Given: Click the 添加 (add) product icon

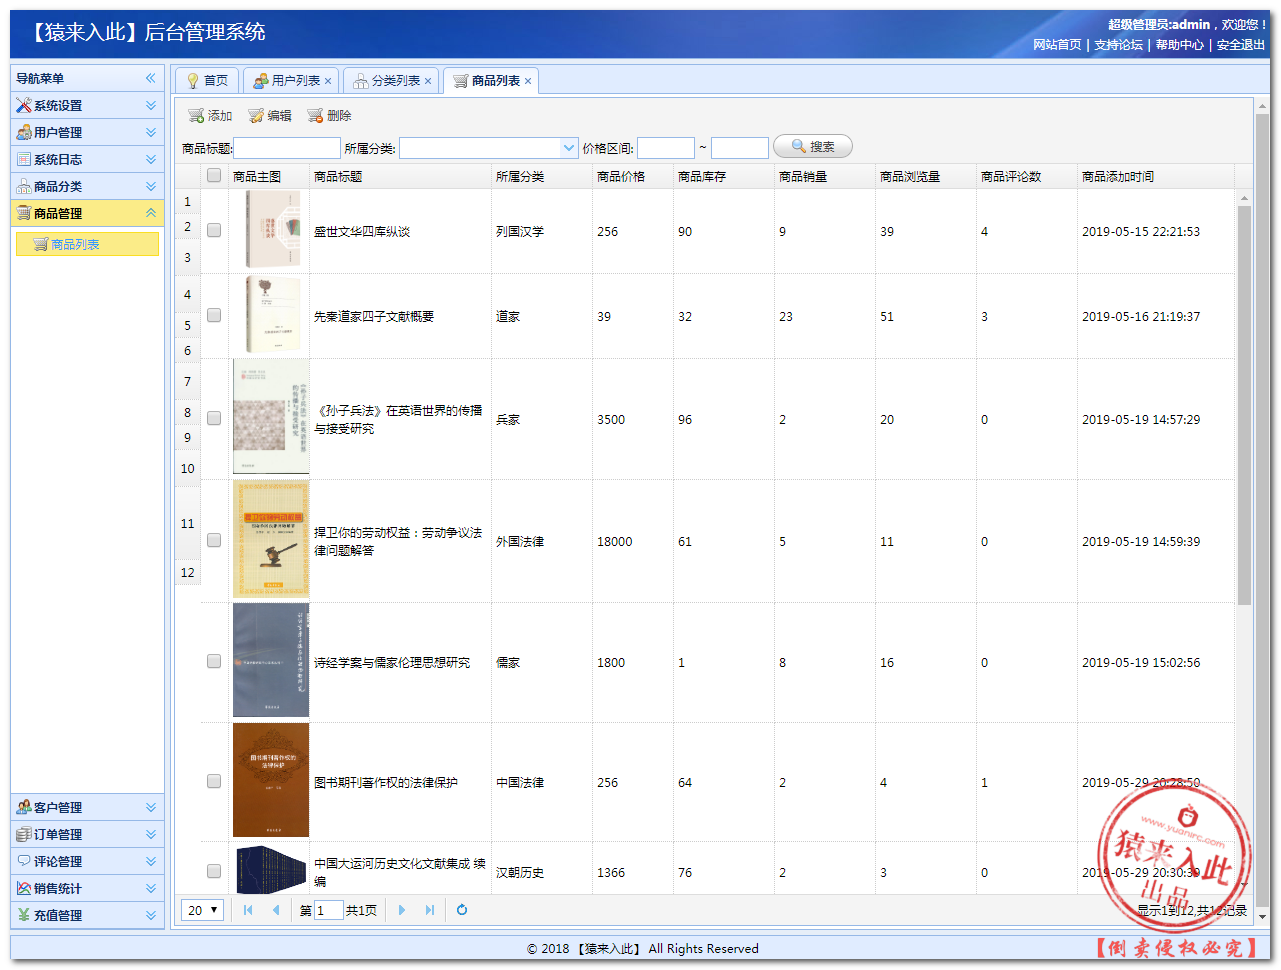Looking at the screenshot, I should tap(197, 116).
